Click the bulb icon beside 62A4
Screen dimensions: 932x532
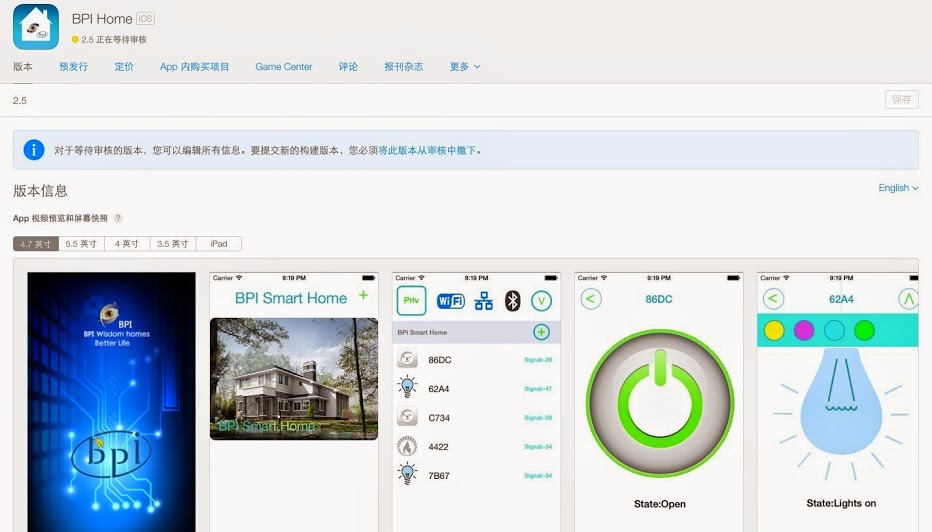(x=407, y=388)
